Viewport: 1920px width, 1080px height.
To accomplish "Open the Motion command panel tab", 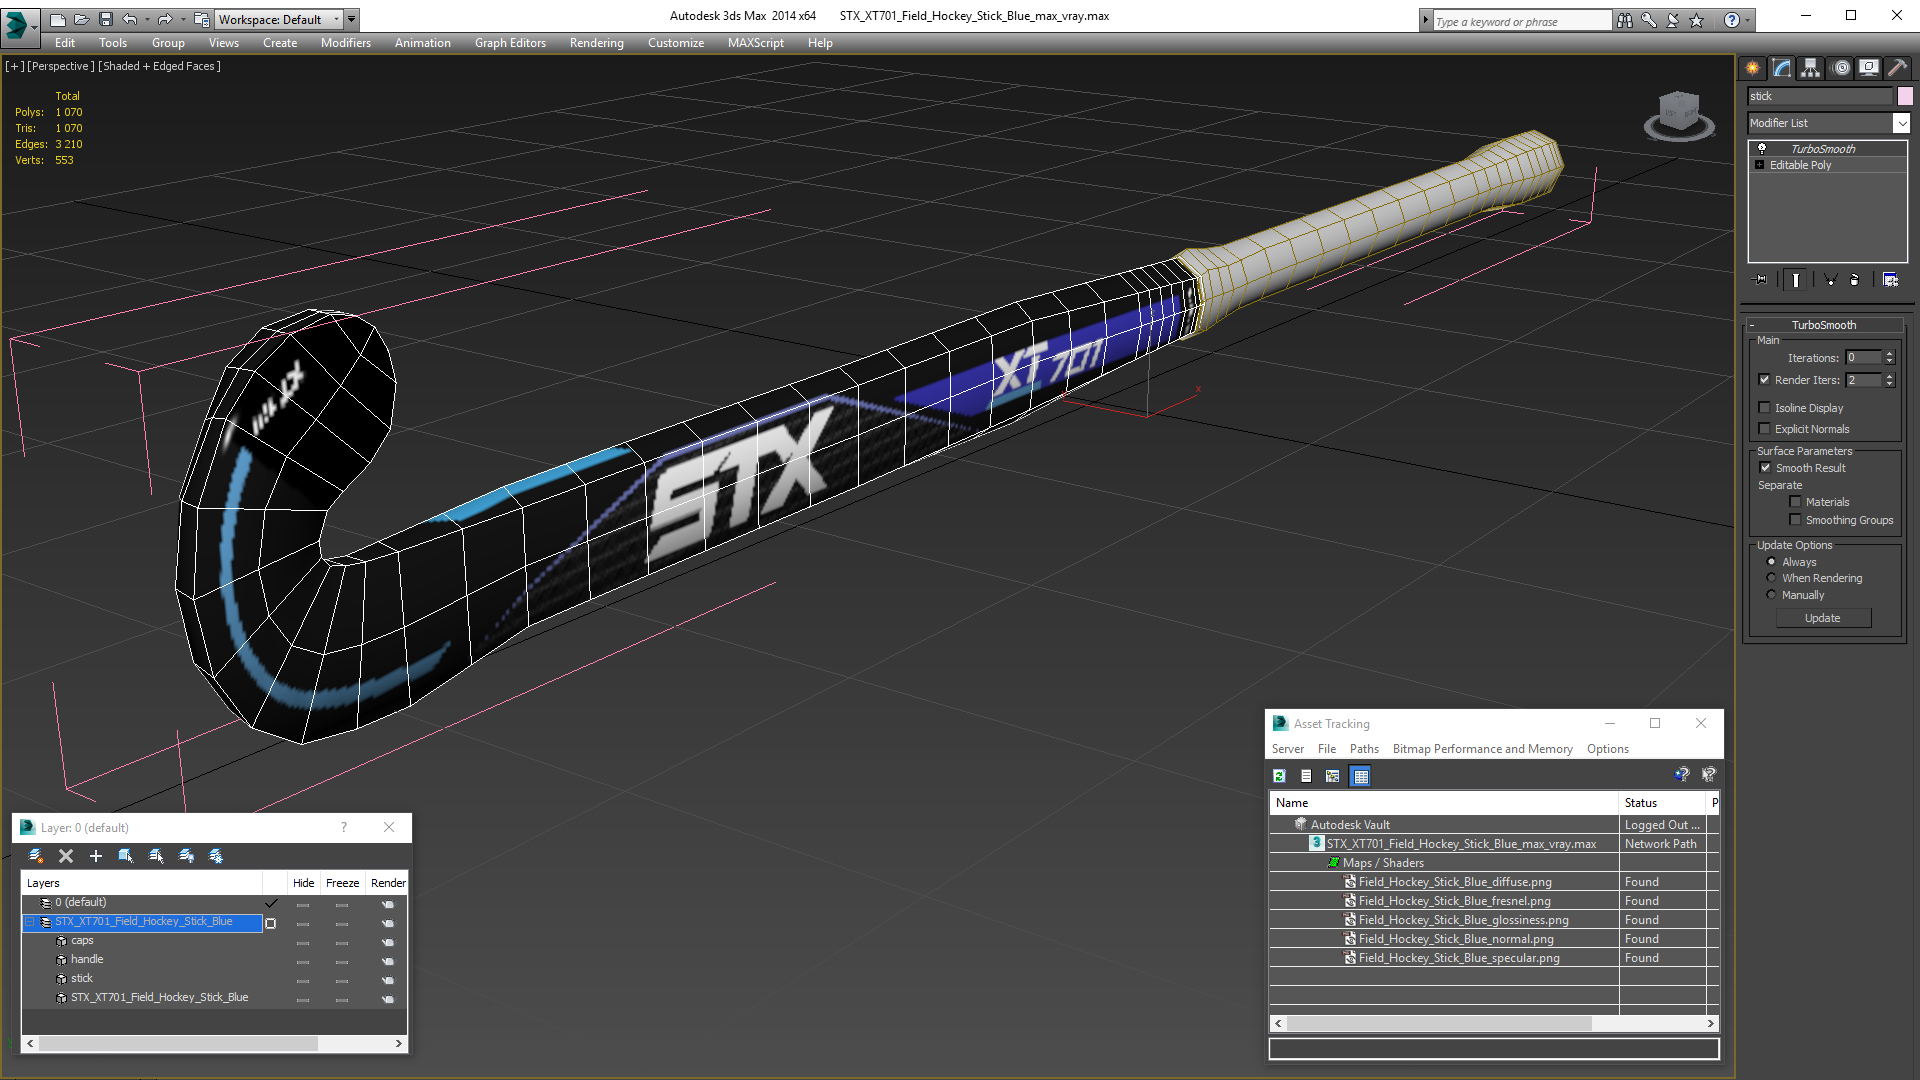I will [x=1840, y=68].
